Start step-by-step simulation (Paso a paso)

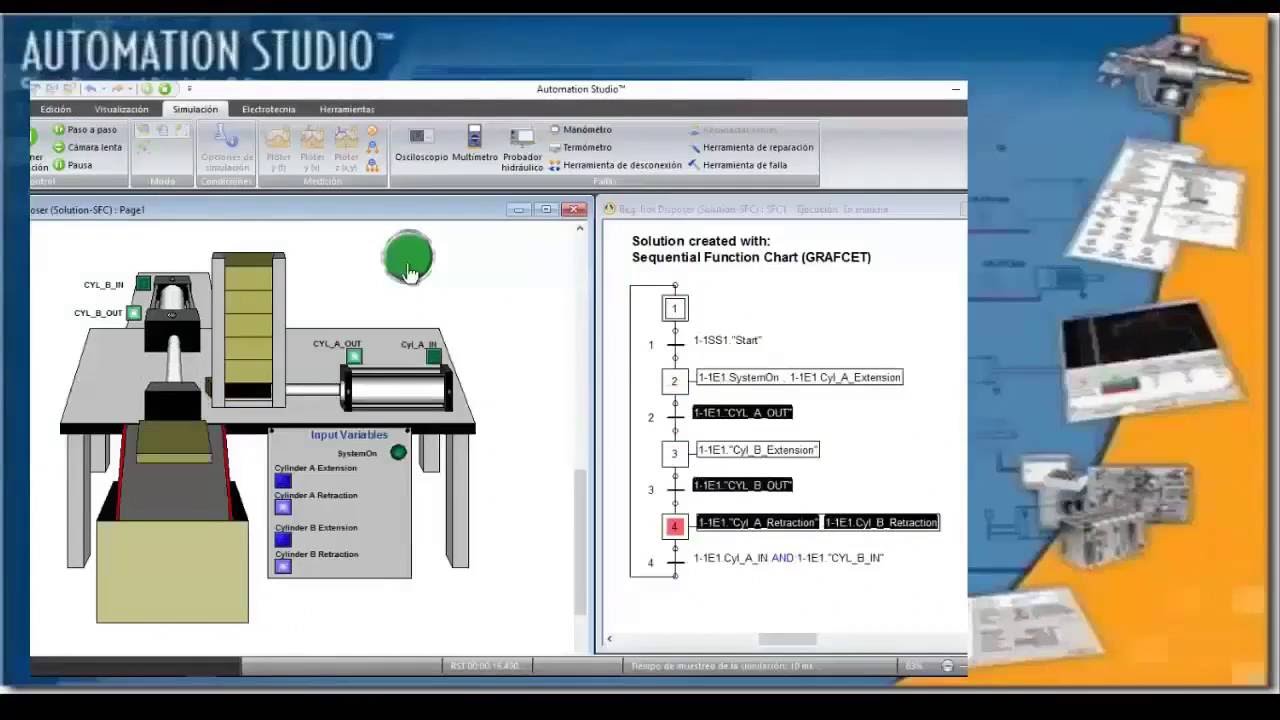pyautogui.click(x=85, y=130)
